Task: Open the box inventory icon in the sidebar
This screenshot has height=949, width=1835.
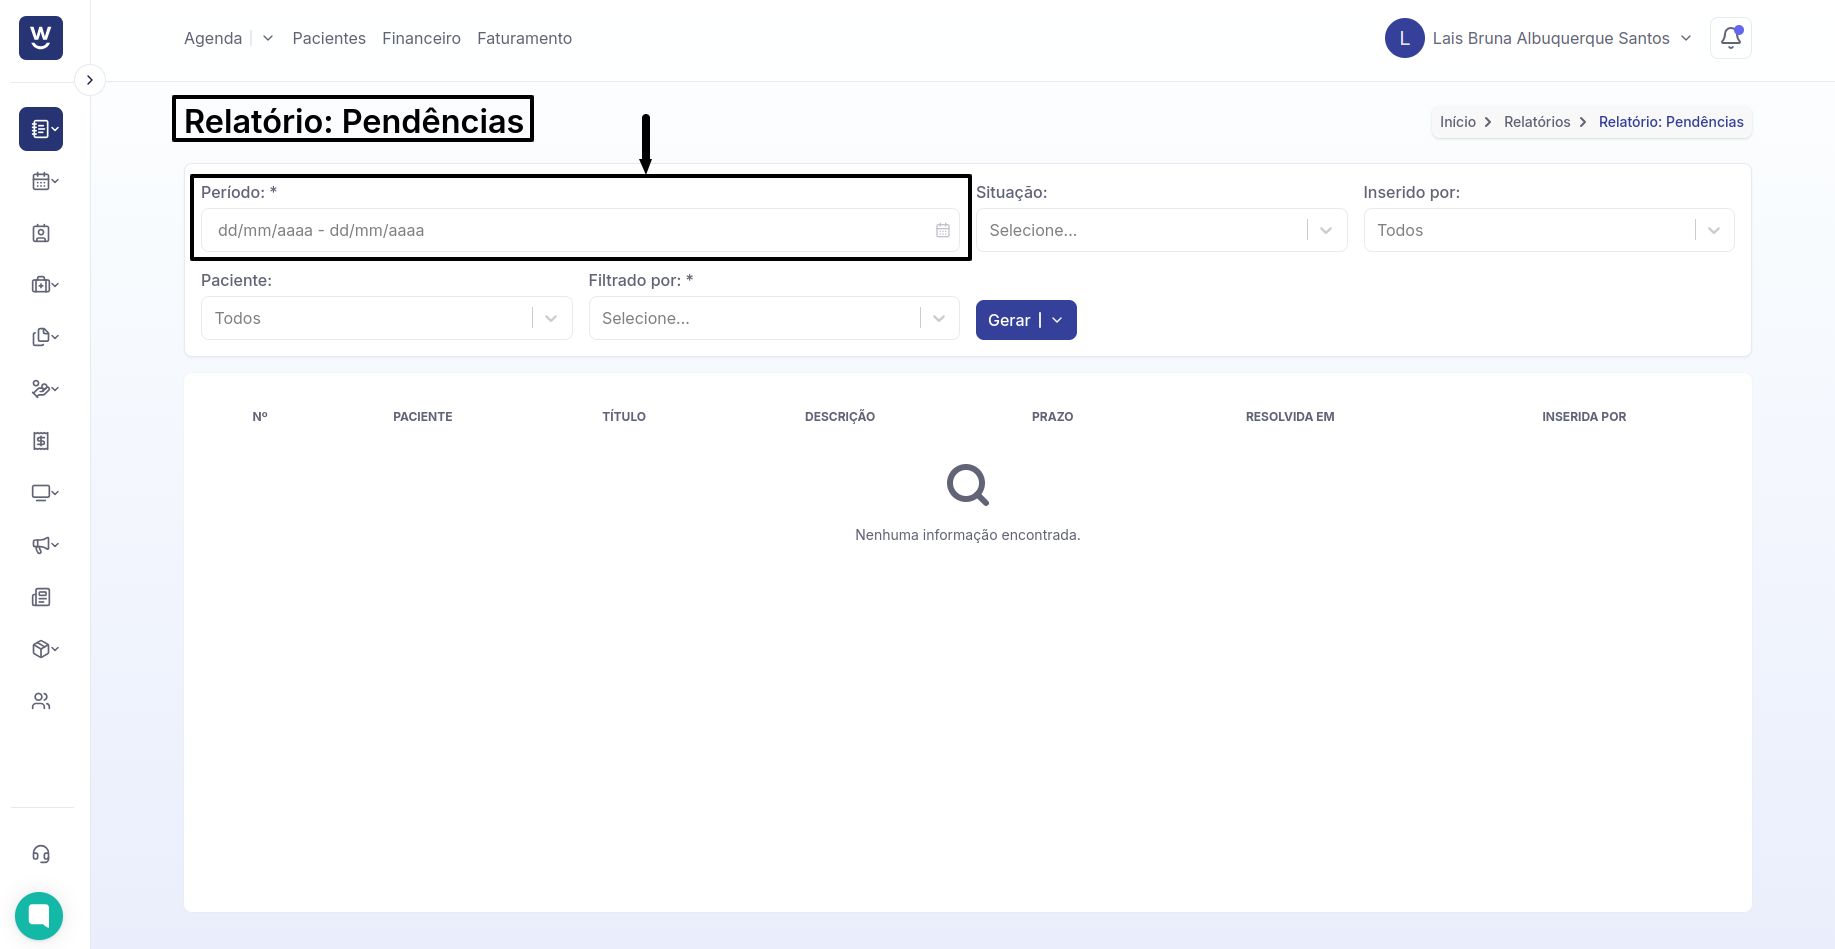Action: click(41, 649)
